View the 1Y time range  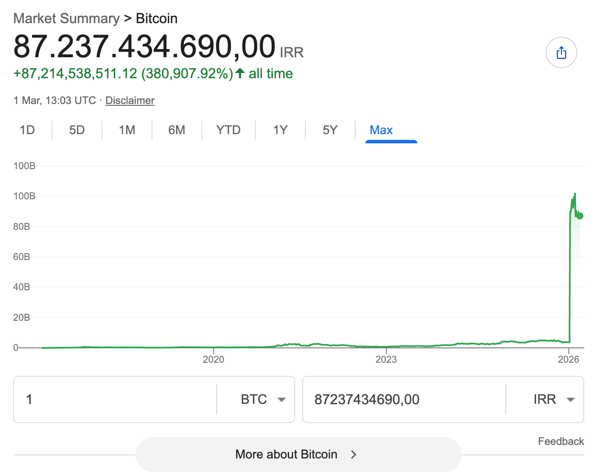(280, 130)
